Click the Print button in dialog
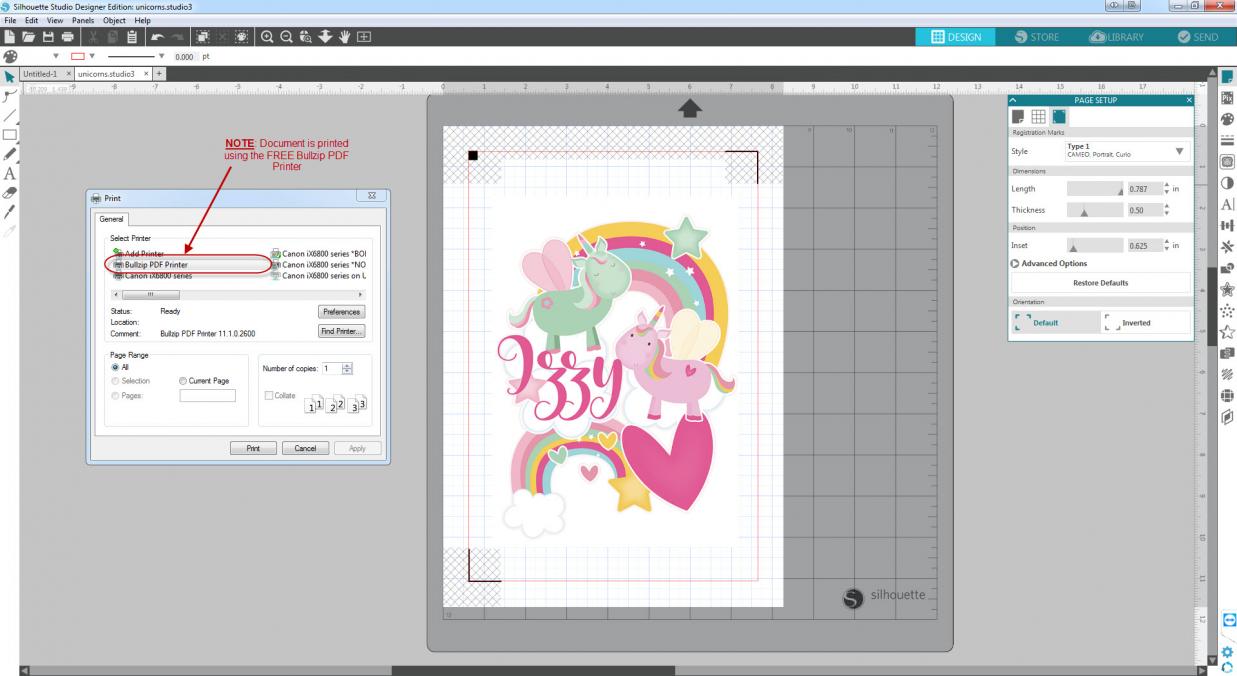This screenshot has height=676, width=1237. (254, 448)
